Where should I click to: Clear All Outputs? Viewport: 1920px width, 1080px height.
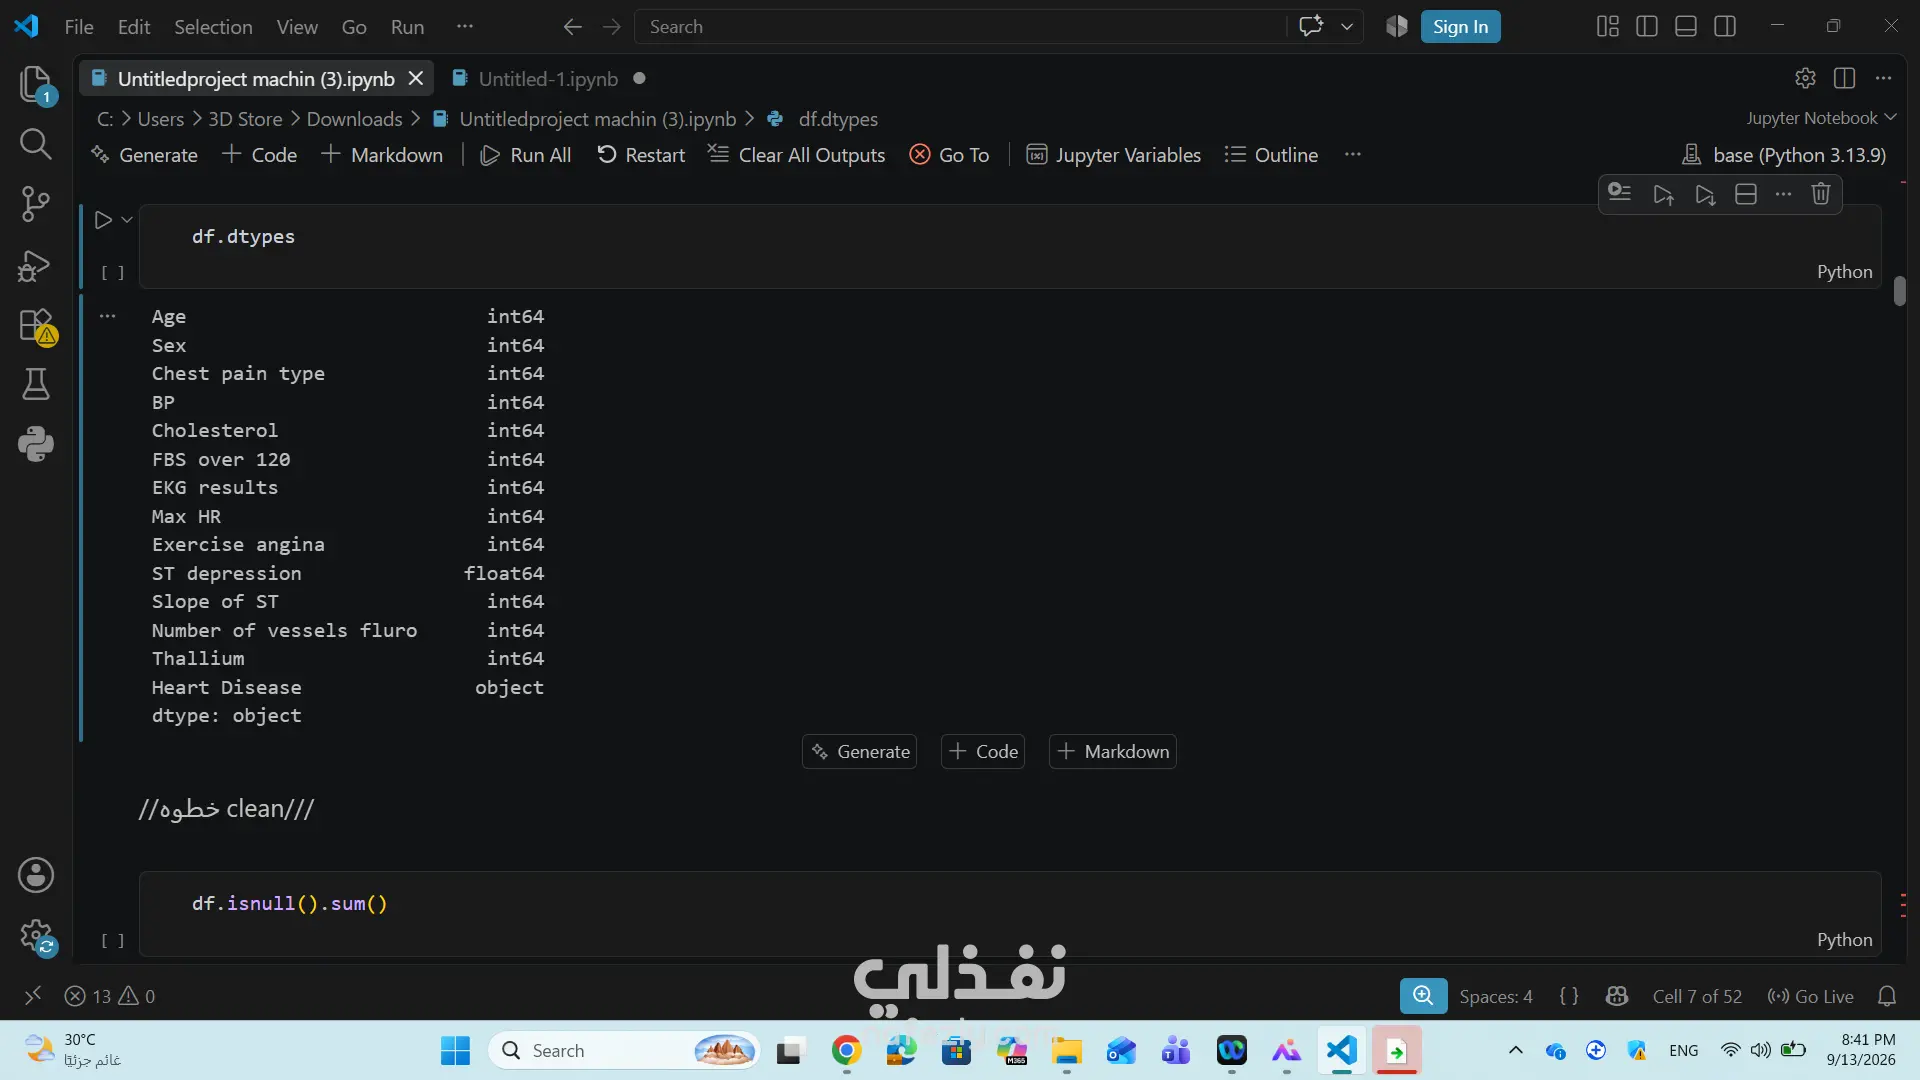[797, 155]
